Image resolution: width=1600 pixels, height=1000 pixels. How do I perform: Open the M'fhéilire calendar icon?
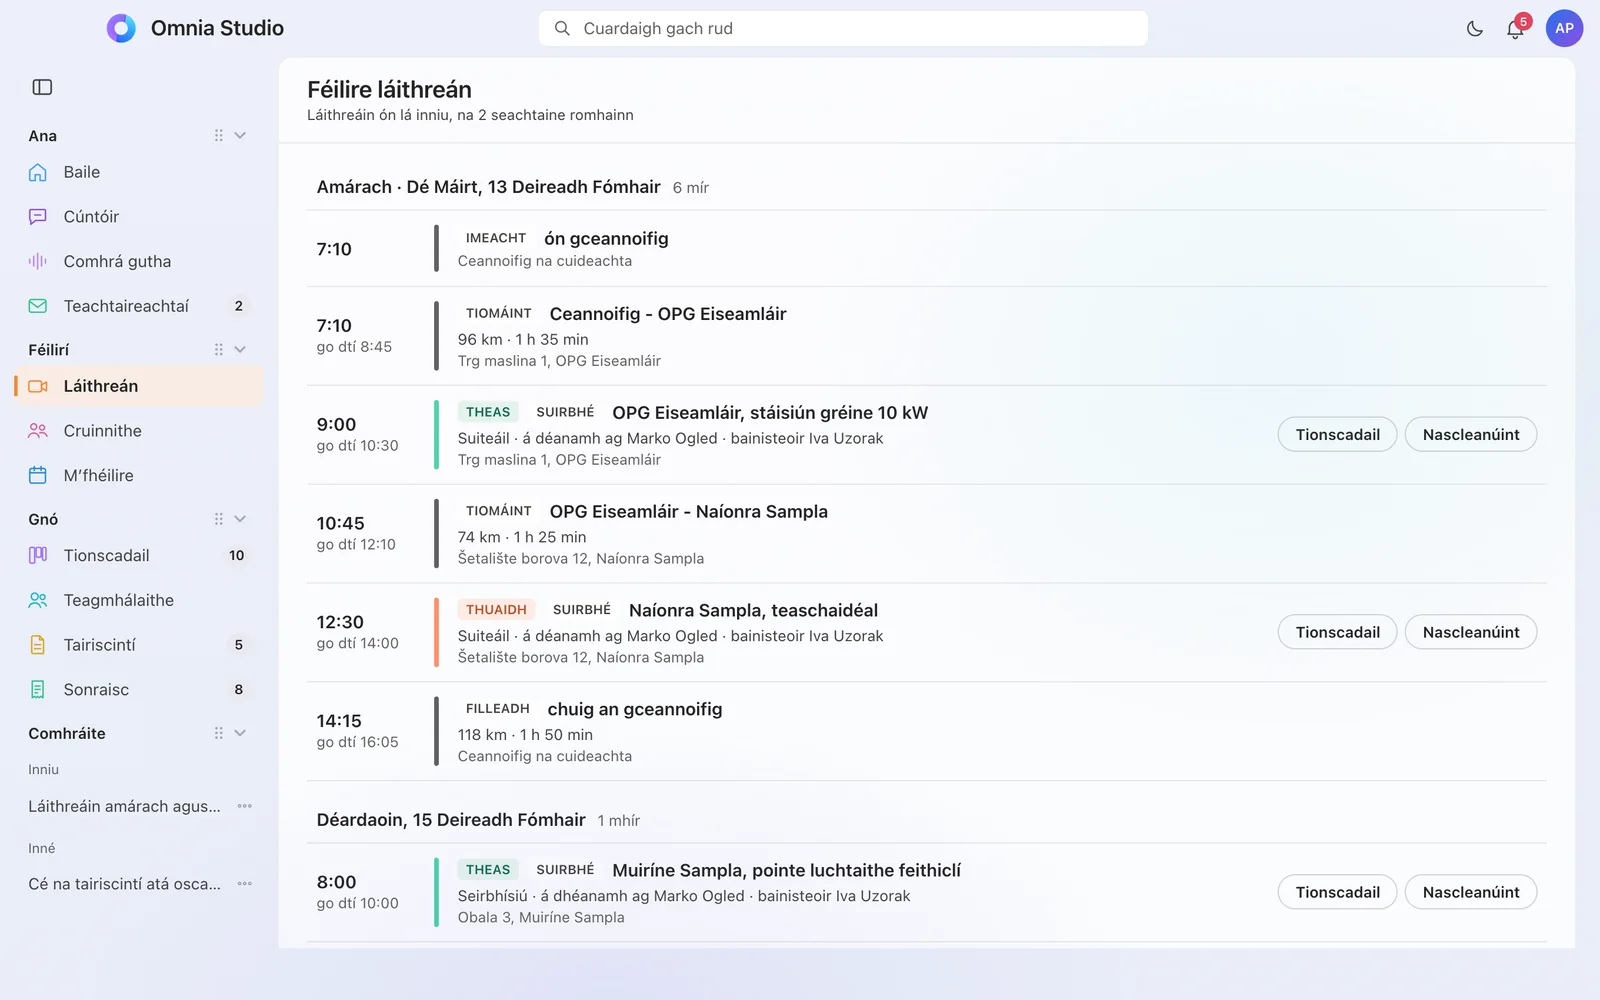38,475
